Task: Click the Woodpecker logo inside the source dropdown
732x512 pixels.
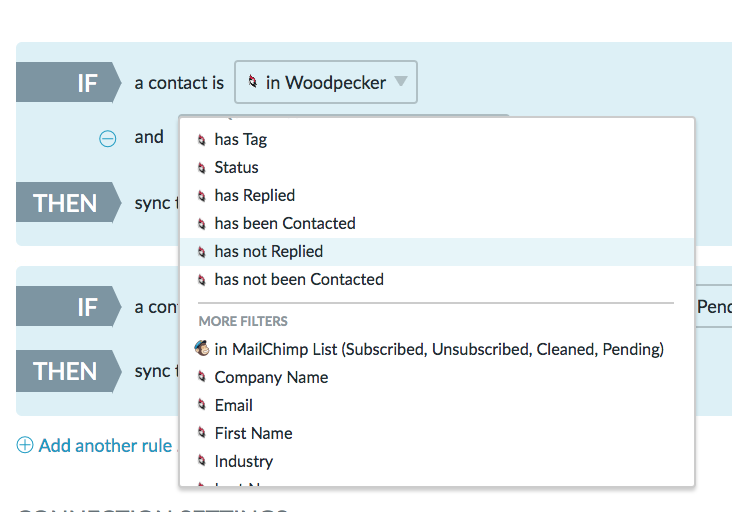Action: 253,81
